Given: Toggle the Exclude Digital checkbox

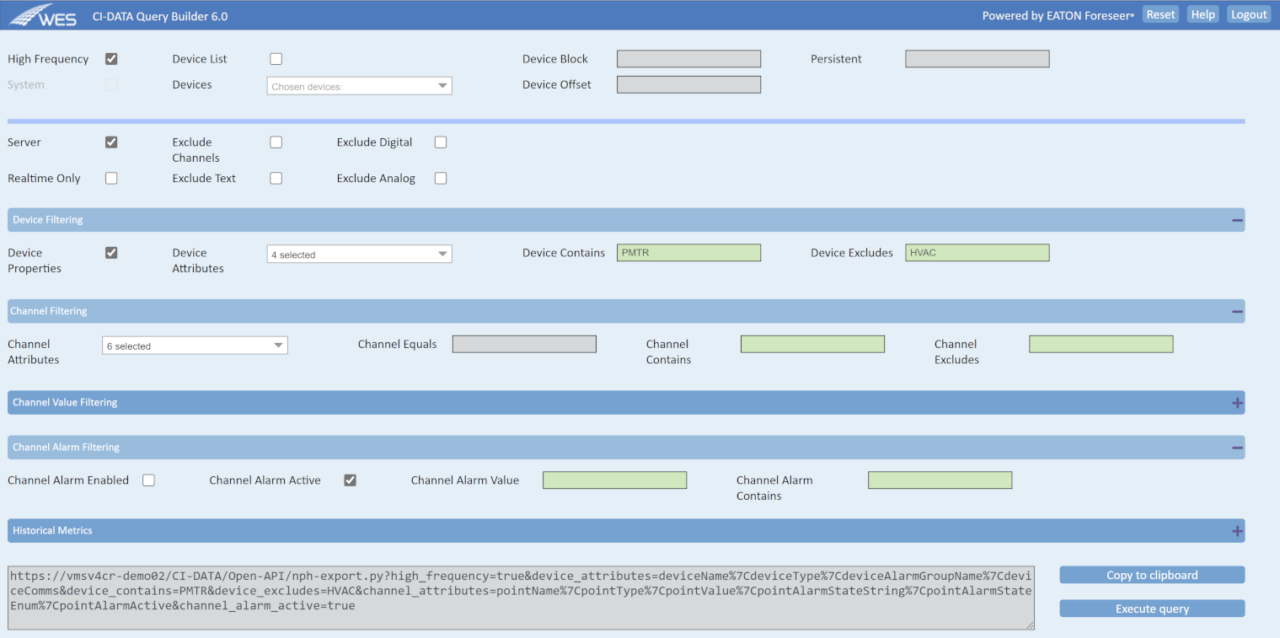Looking at the screenshot, I should coord(440,142).
